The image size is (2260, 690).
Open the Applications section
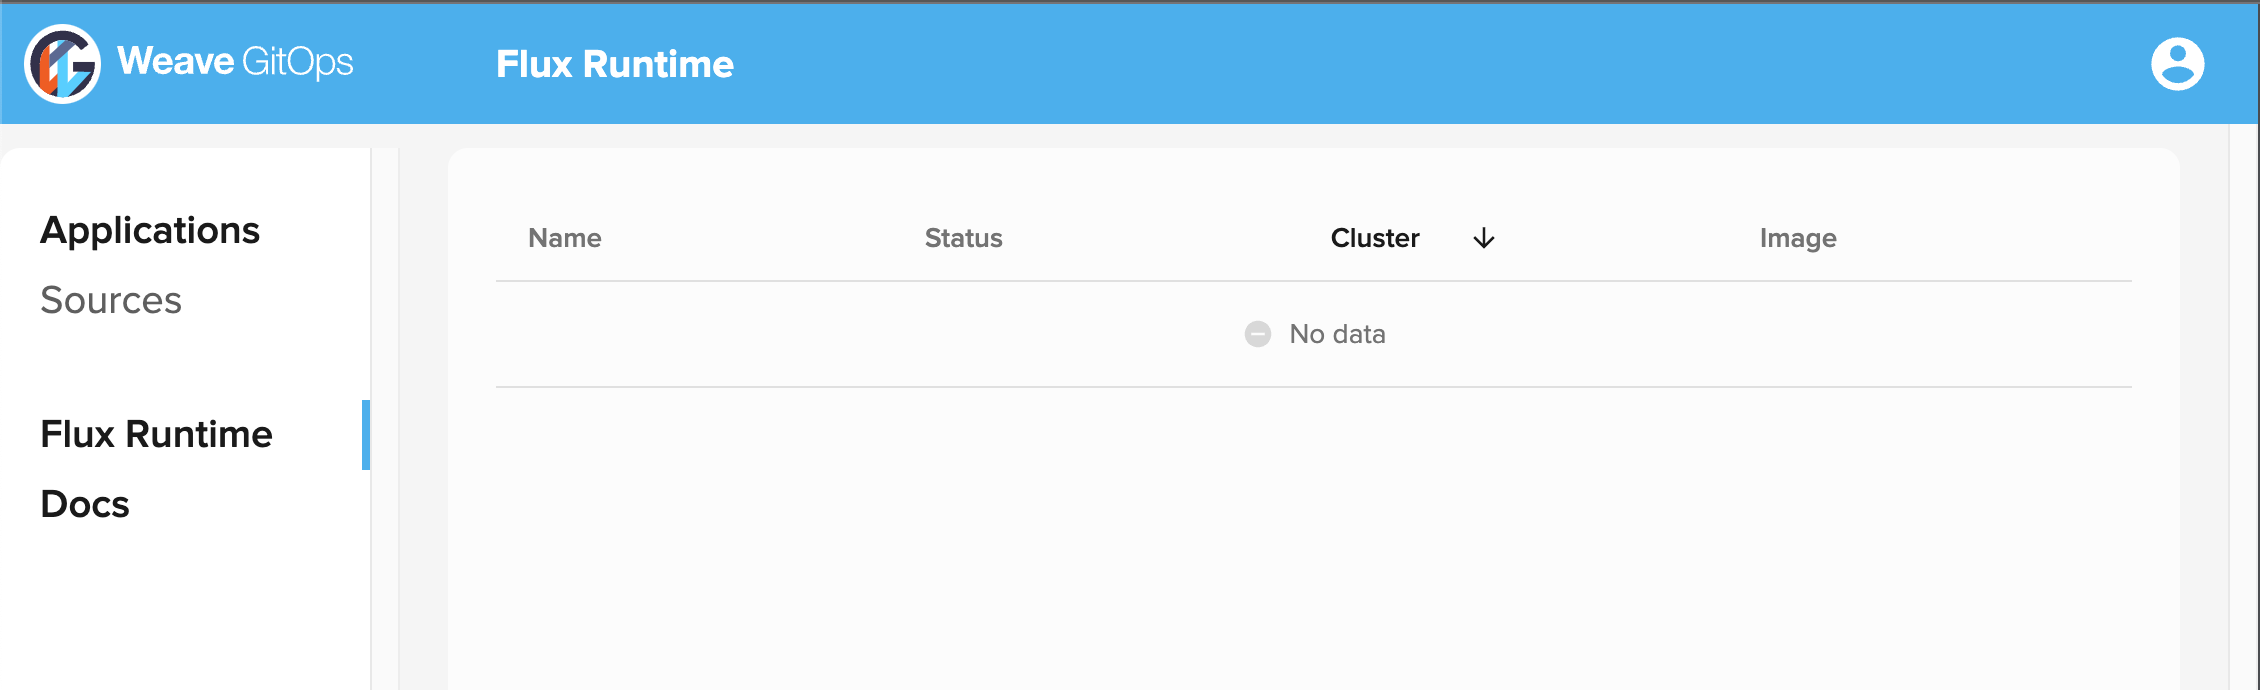tap(150, 230)
